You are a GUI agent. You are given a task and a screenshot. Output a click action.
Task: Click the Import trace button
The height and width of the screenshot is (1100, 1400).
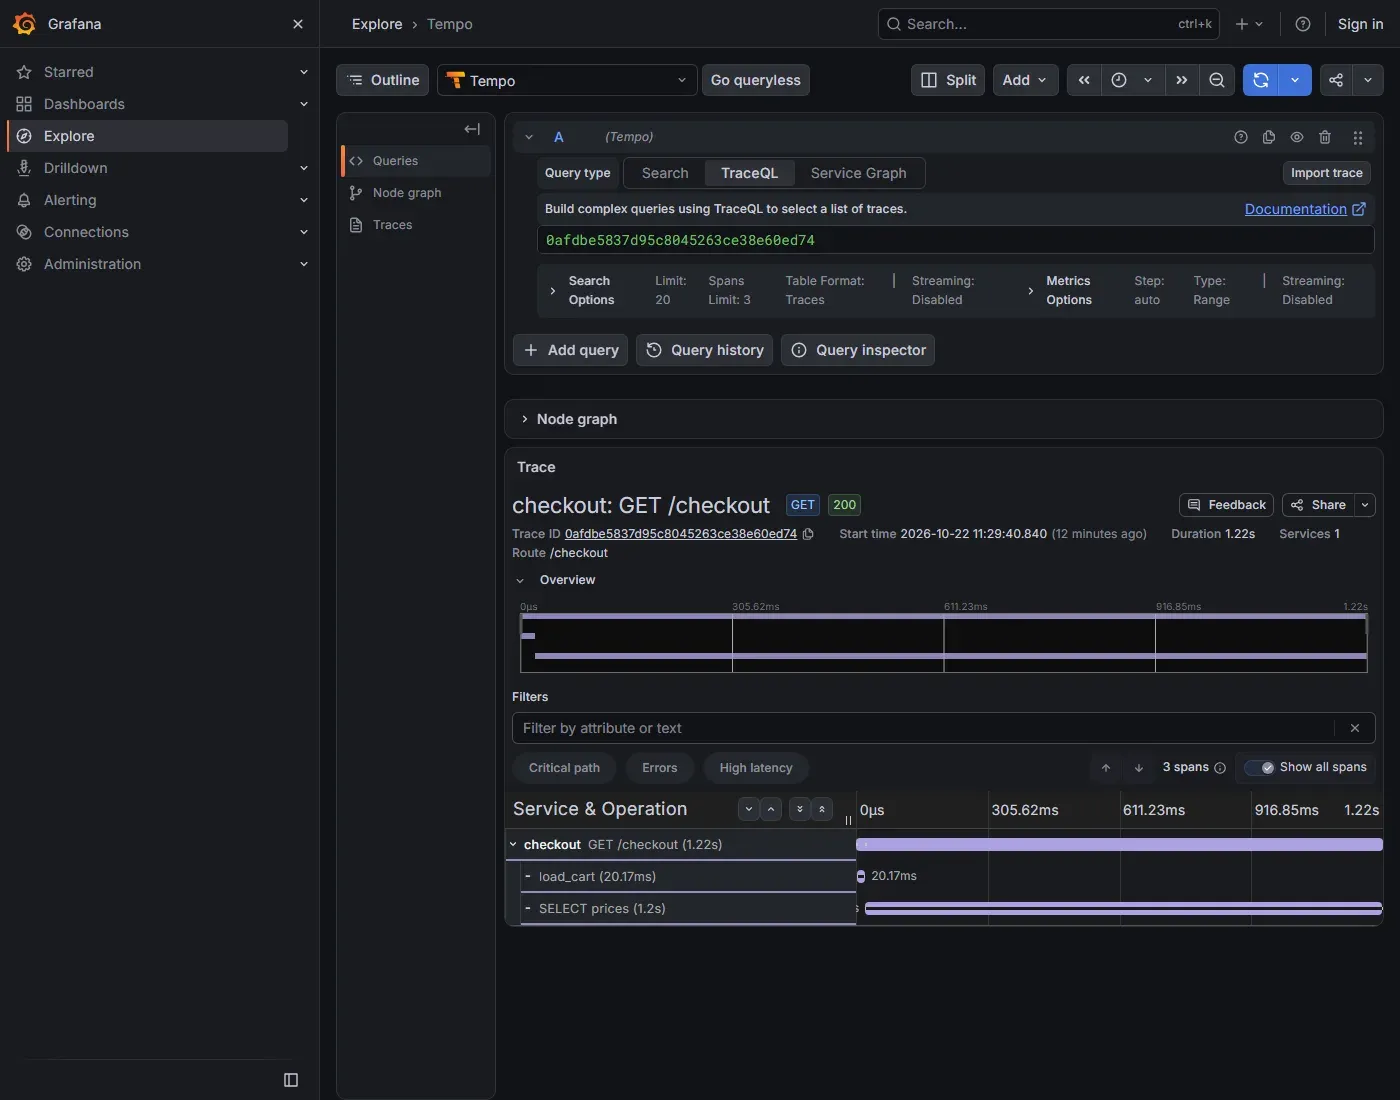pos(1327,173)
